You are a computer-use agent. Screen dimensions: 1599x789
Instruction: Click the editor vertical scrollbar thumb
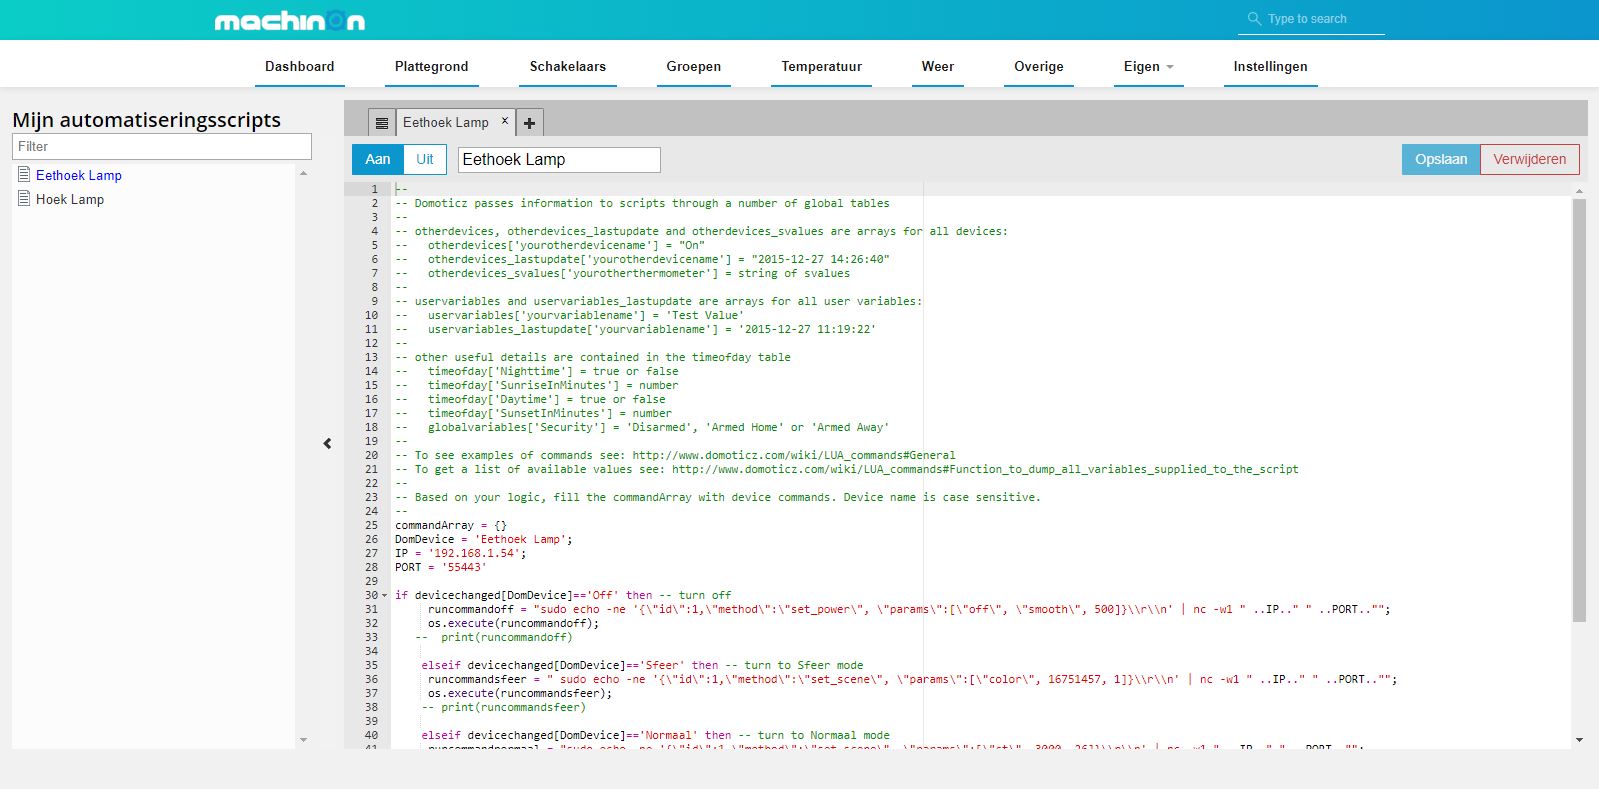[1579, 410]
